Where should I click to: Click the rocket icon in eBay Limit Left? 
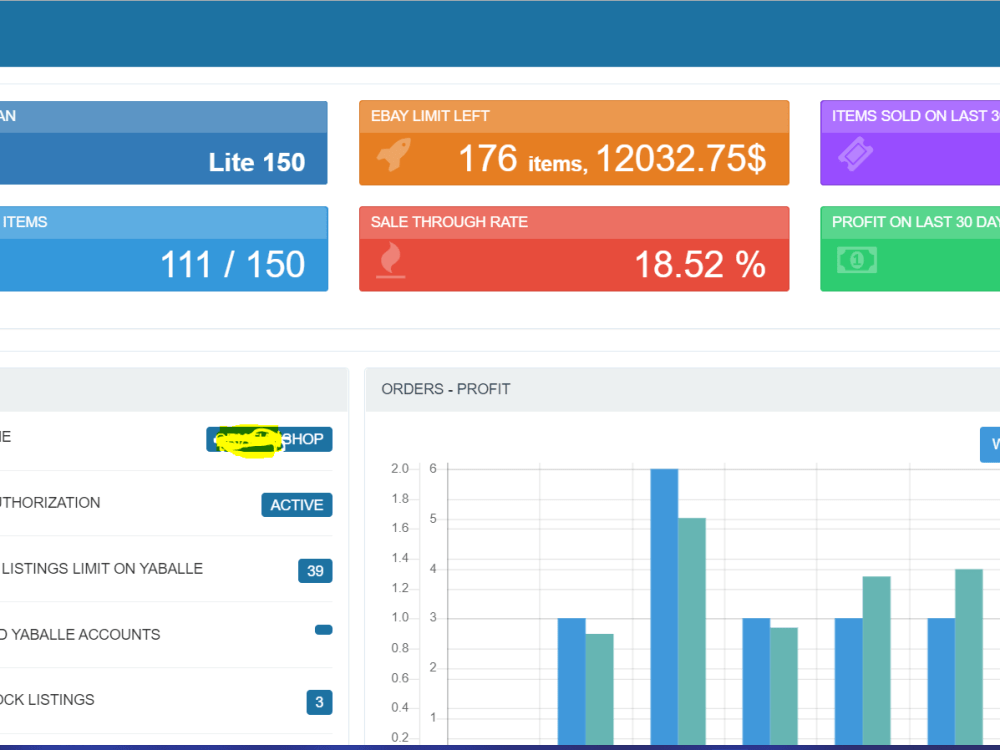tap(393, 154)
